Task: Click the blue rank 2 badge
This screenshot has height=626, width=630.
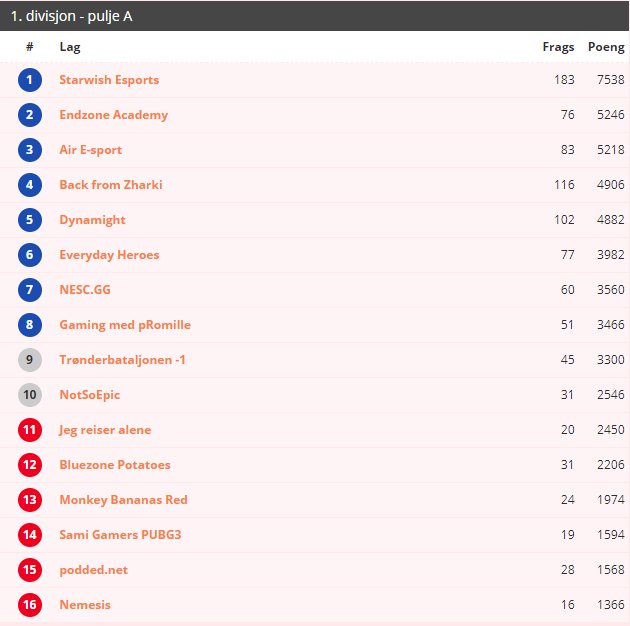Action: [x=30, y=115]
